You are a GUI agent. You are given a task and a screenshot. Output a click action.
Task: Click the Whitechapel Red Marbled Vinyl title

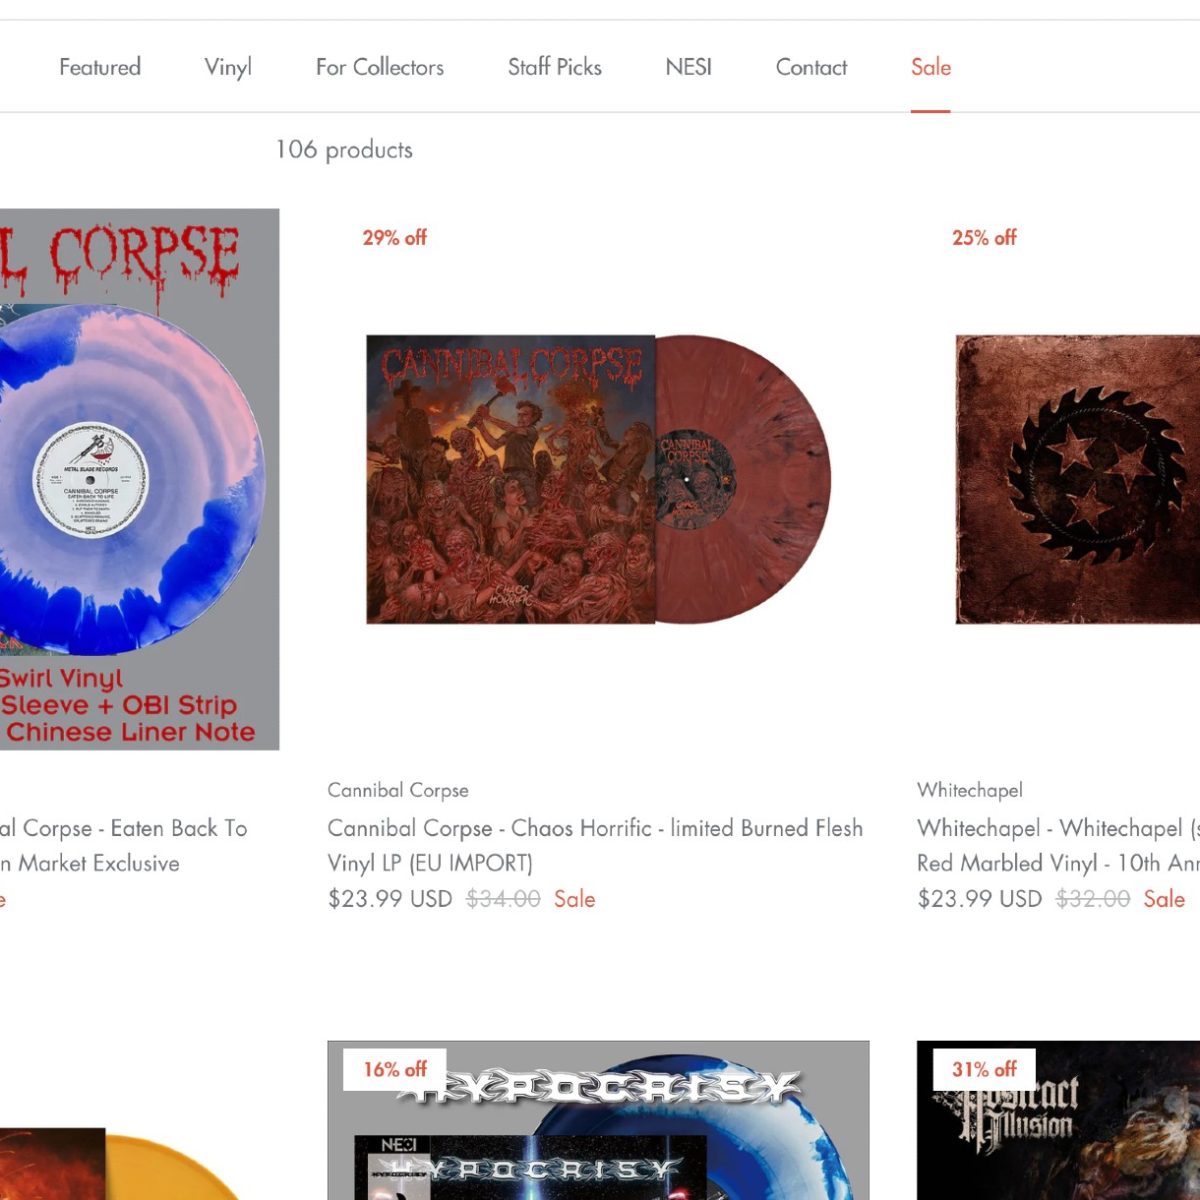pos(1058,845)
